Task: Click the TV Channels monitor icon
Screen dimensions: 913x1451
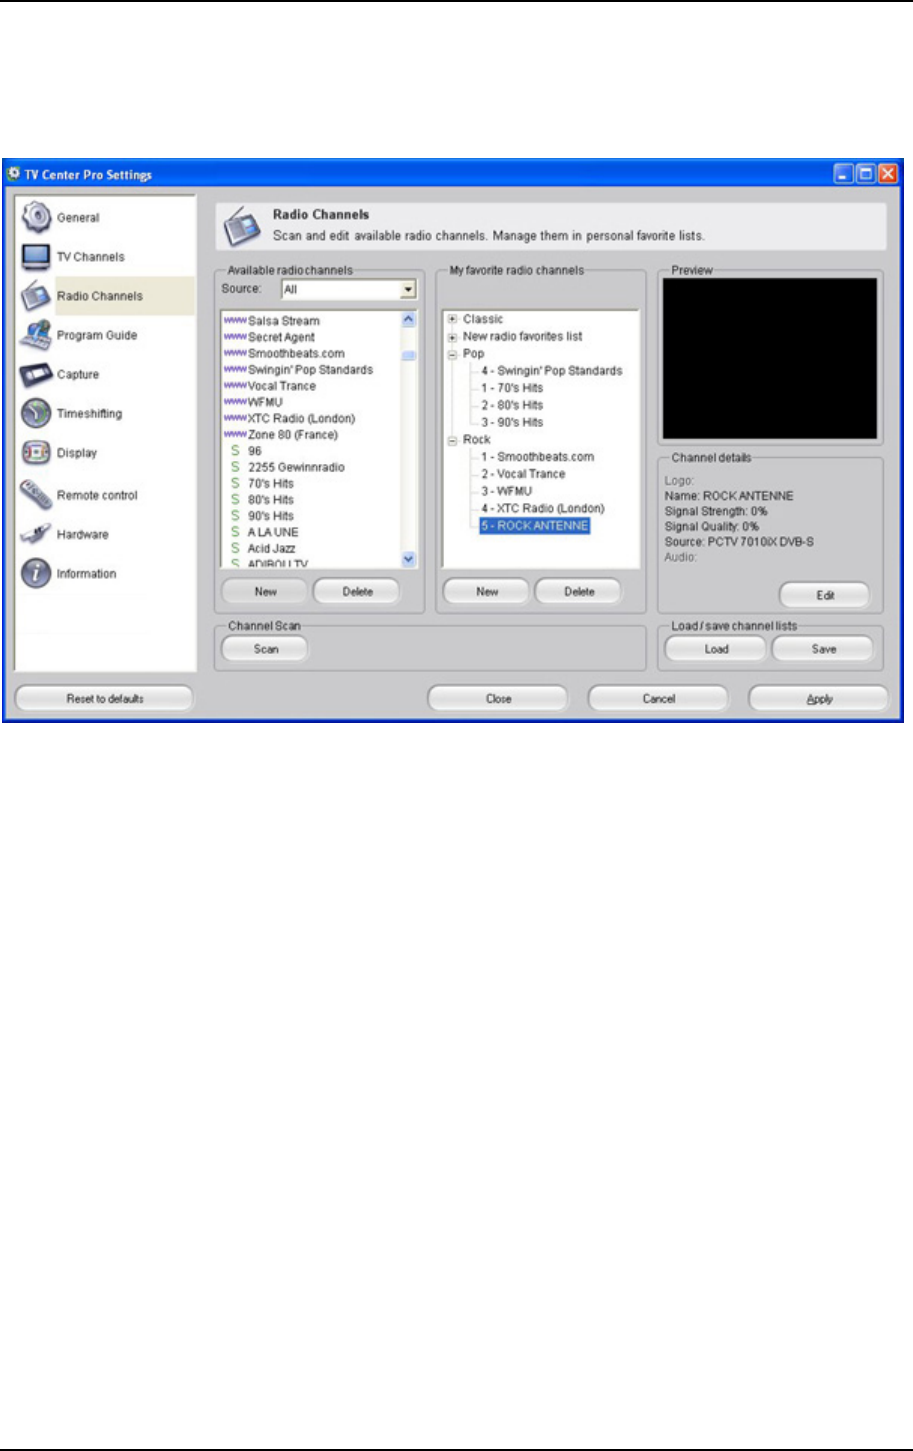Action: pyautogui.click(x=36, y=257)
